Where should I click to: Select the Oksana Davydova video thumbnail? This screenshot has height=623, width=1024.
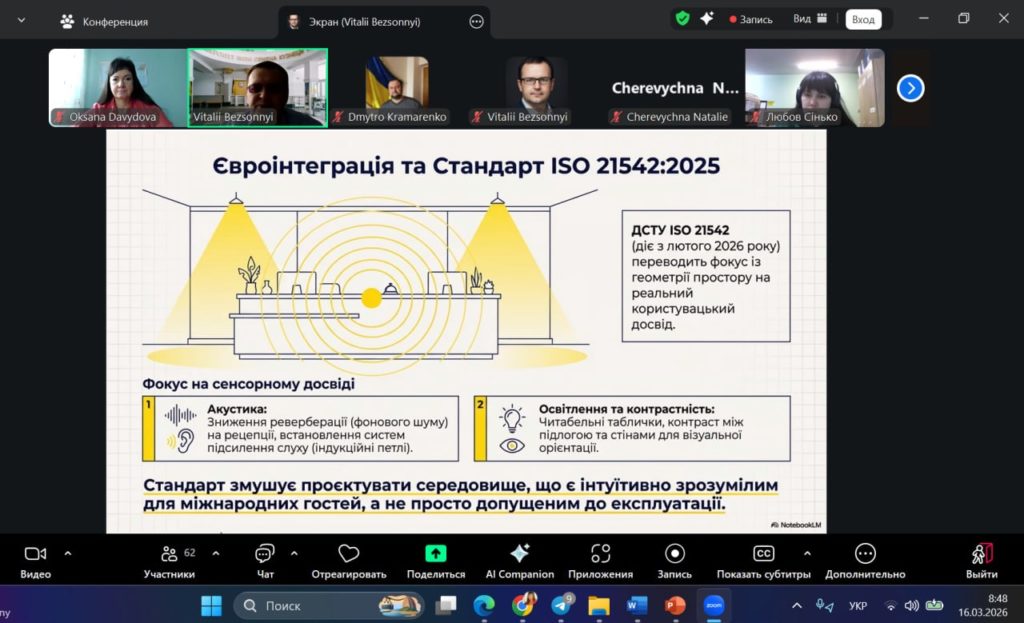(118, 87)
